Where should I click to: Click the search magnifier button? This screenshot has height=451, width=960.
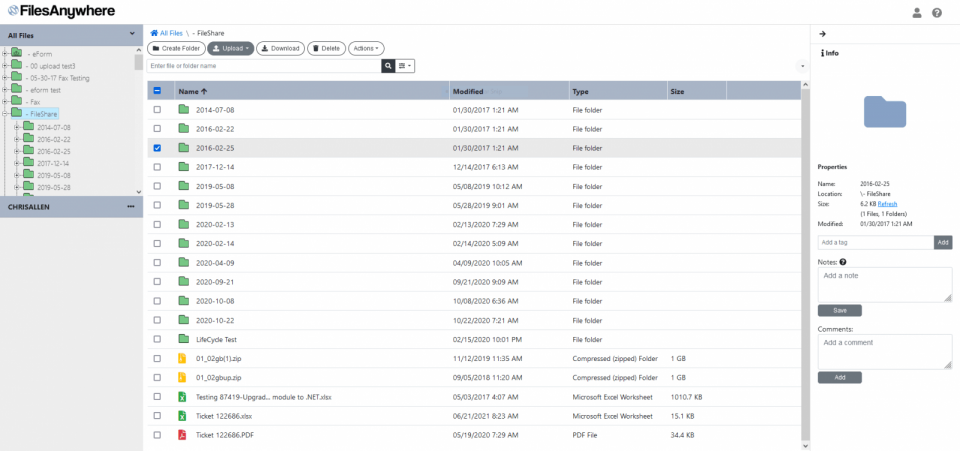[388, 66]
